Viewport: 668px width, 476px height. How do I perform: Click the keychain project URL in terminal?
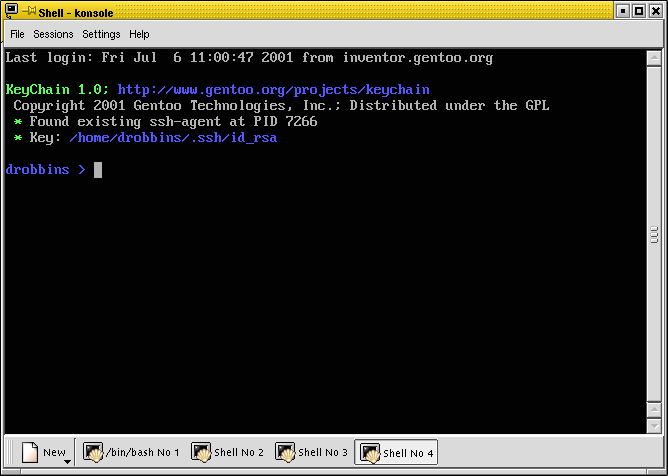click(x=274, y=90)
